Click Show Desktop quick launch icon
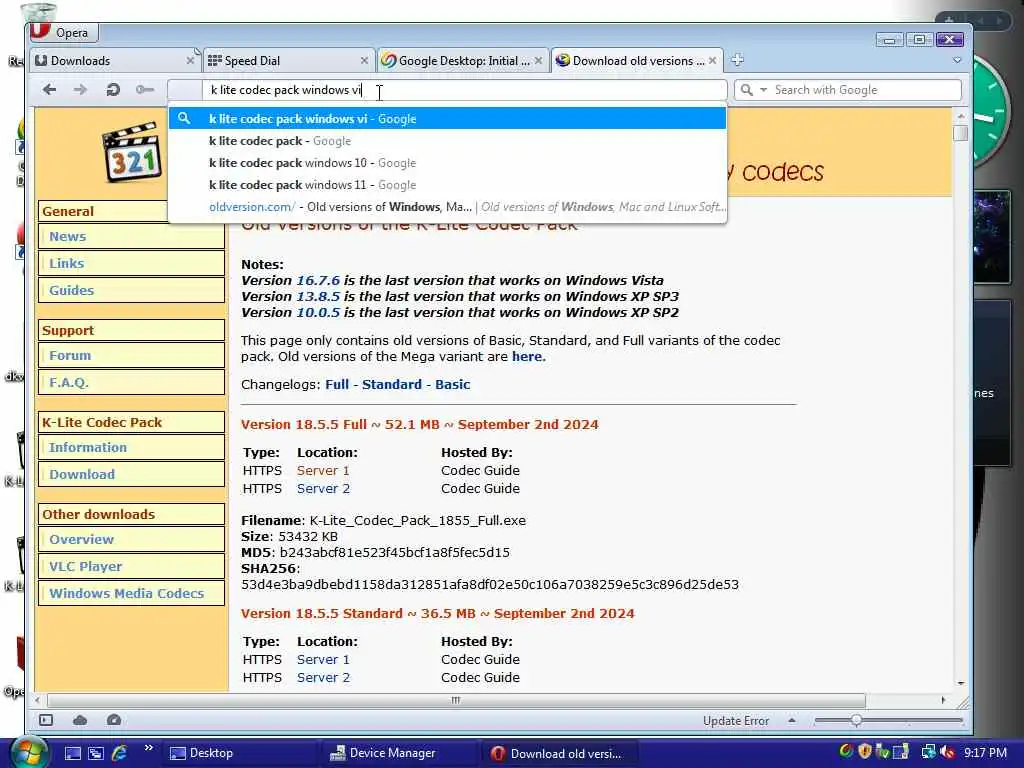 coord(72,753)
